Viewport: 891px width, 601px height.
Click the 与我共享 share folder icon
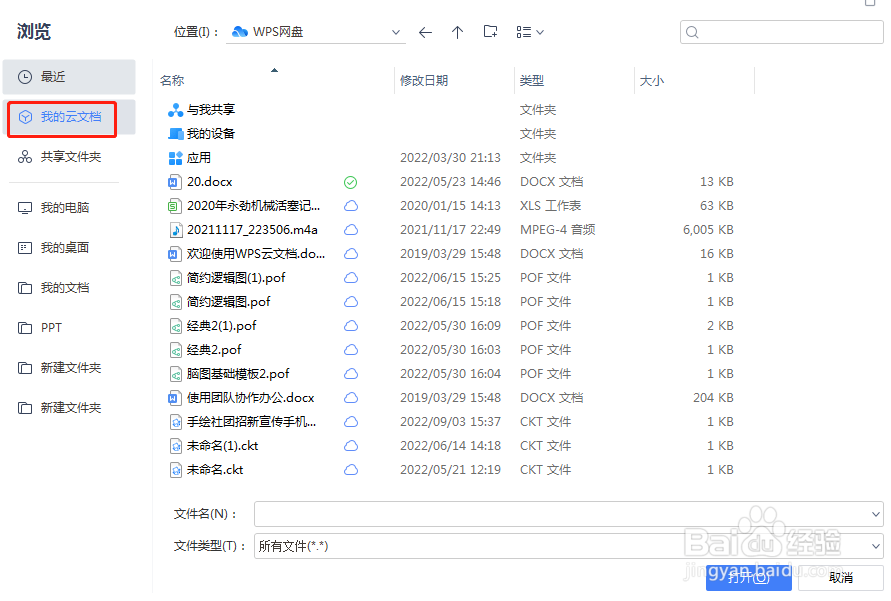[176, 110]
